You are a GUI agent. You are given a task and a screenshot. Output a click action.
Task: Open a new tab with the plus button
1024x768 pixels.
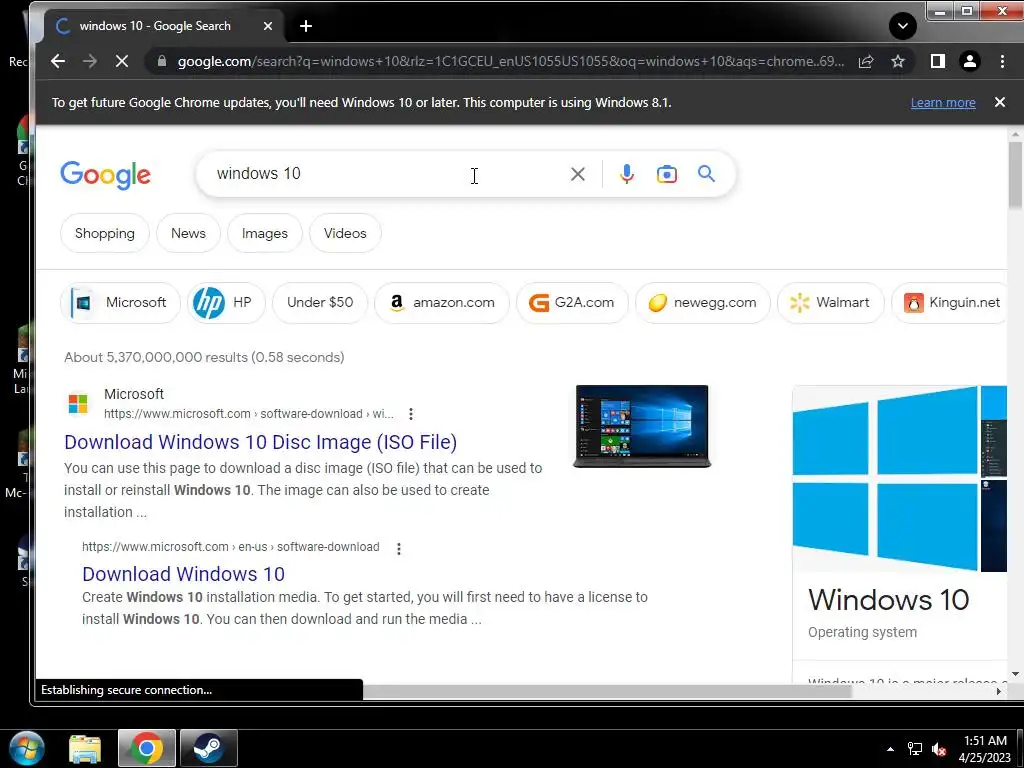pos(306,26)
